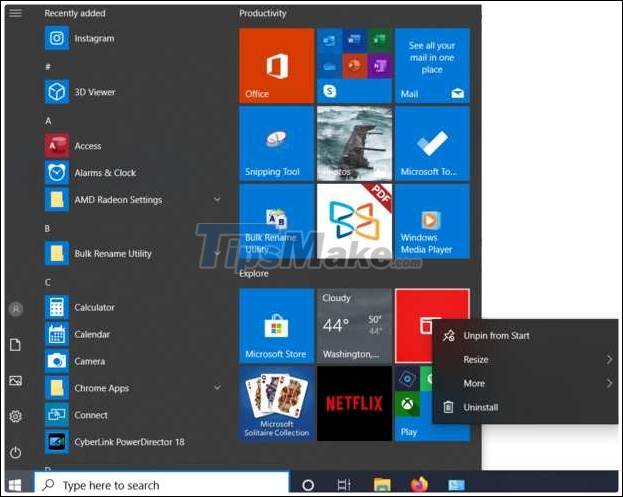This screenshot has height=497, width=623.
Task: Open the Cloudy Washington weather tile
Action: pyautogui.click(x=354, y=326)
